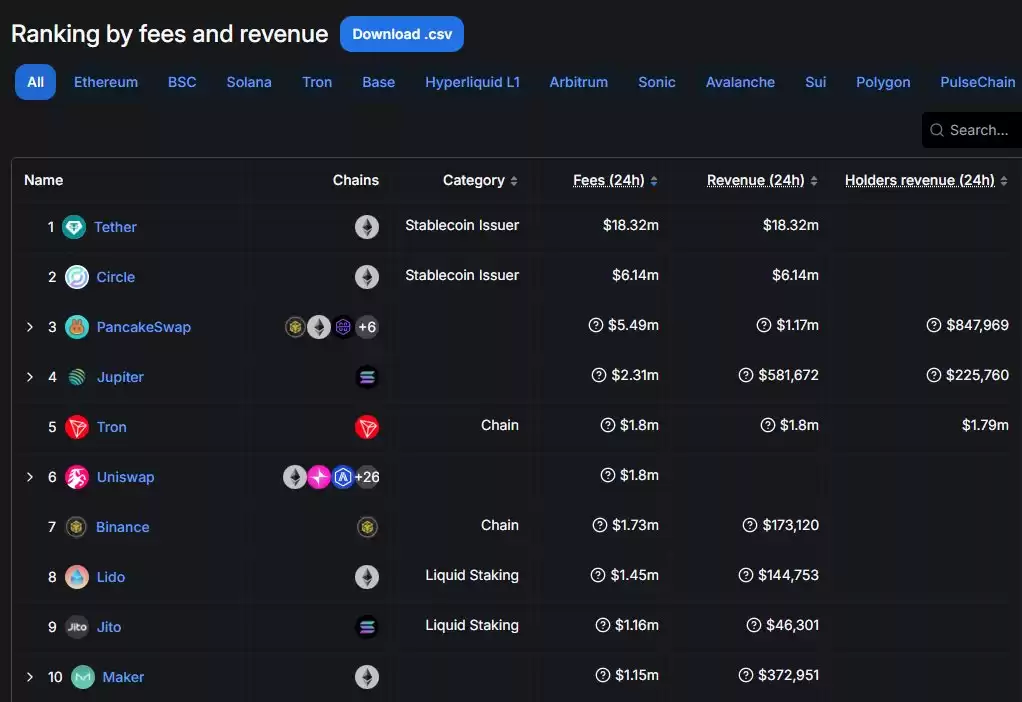This screenshot has width=1022, height=702.
Task: Expand the Maker row
Action: click(x=29, y=677)
